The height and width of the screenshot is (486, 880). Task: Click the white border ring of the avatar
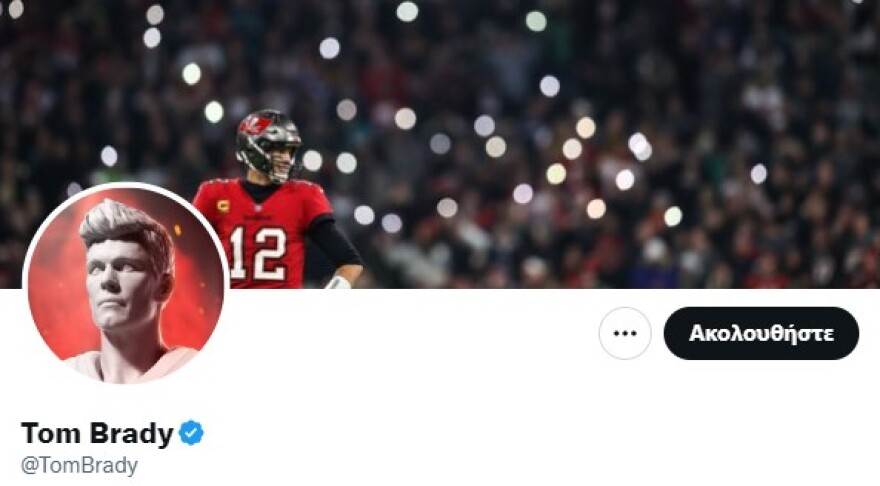(x=126, y=185)
